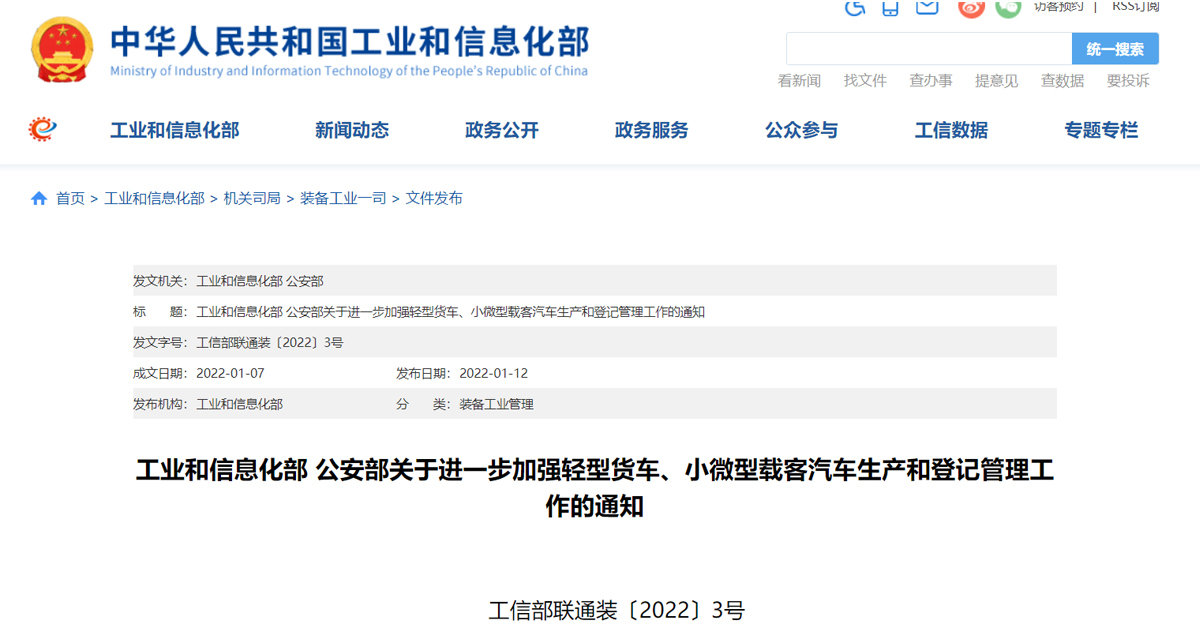Go to 首页 in the breadcrumb

click(70, 198)
